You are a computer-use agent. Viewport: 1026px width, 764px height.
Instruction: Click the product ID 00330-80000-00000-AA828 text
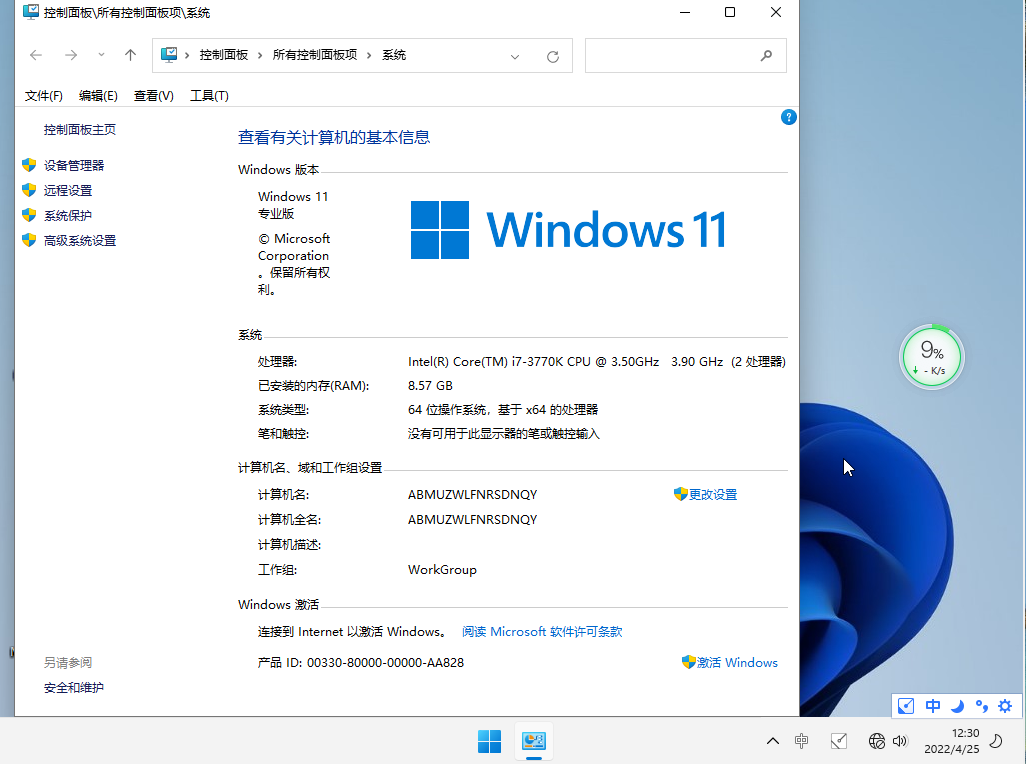[x=385, y=663]
